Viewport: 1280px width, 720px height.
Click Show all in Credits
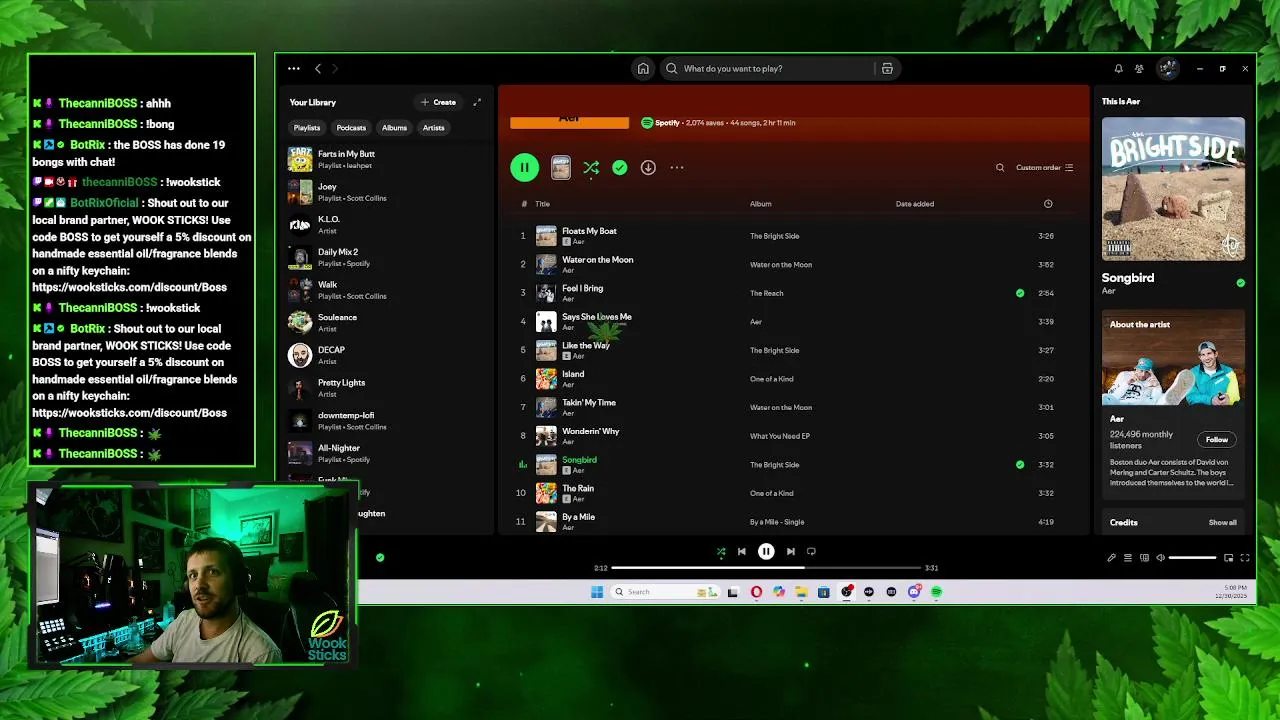1222,523
